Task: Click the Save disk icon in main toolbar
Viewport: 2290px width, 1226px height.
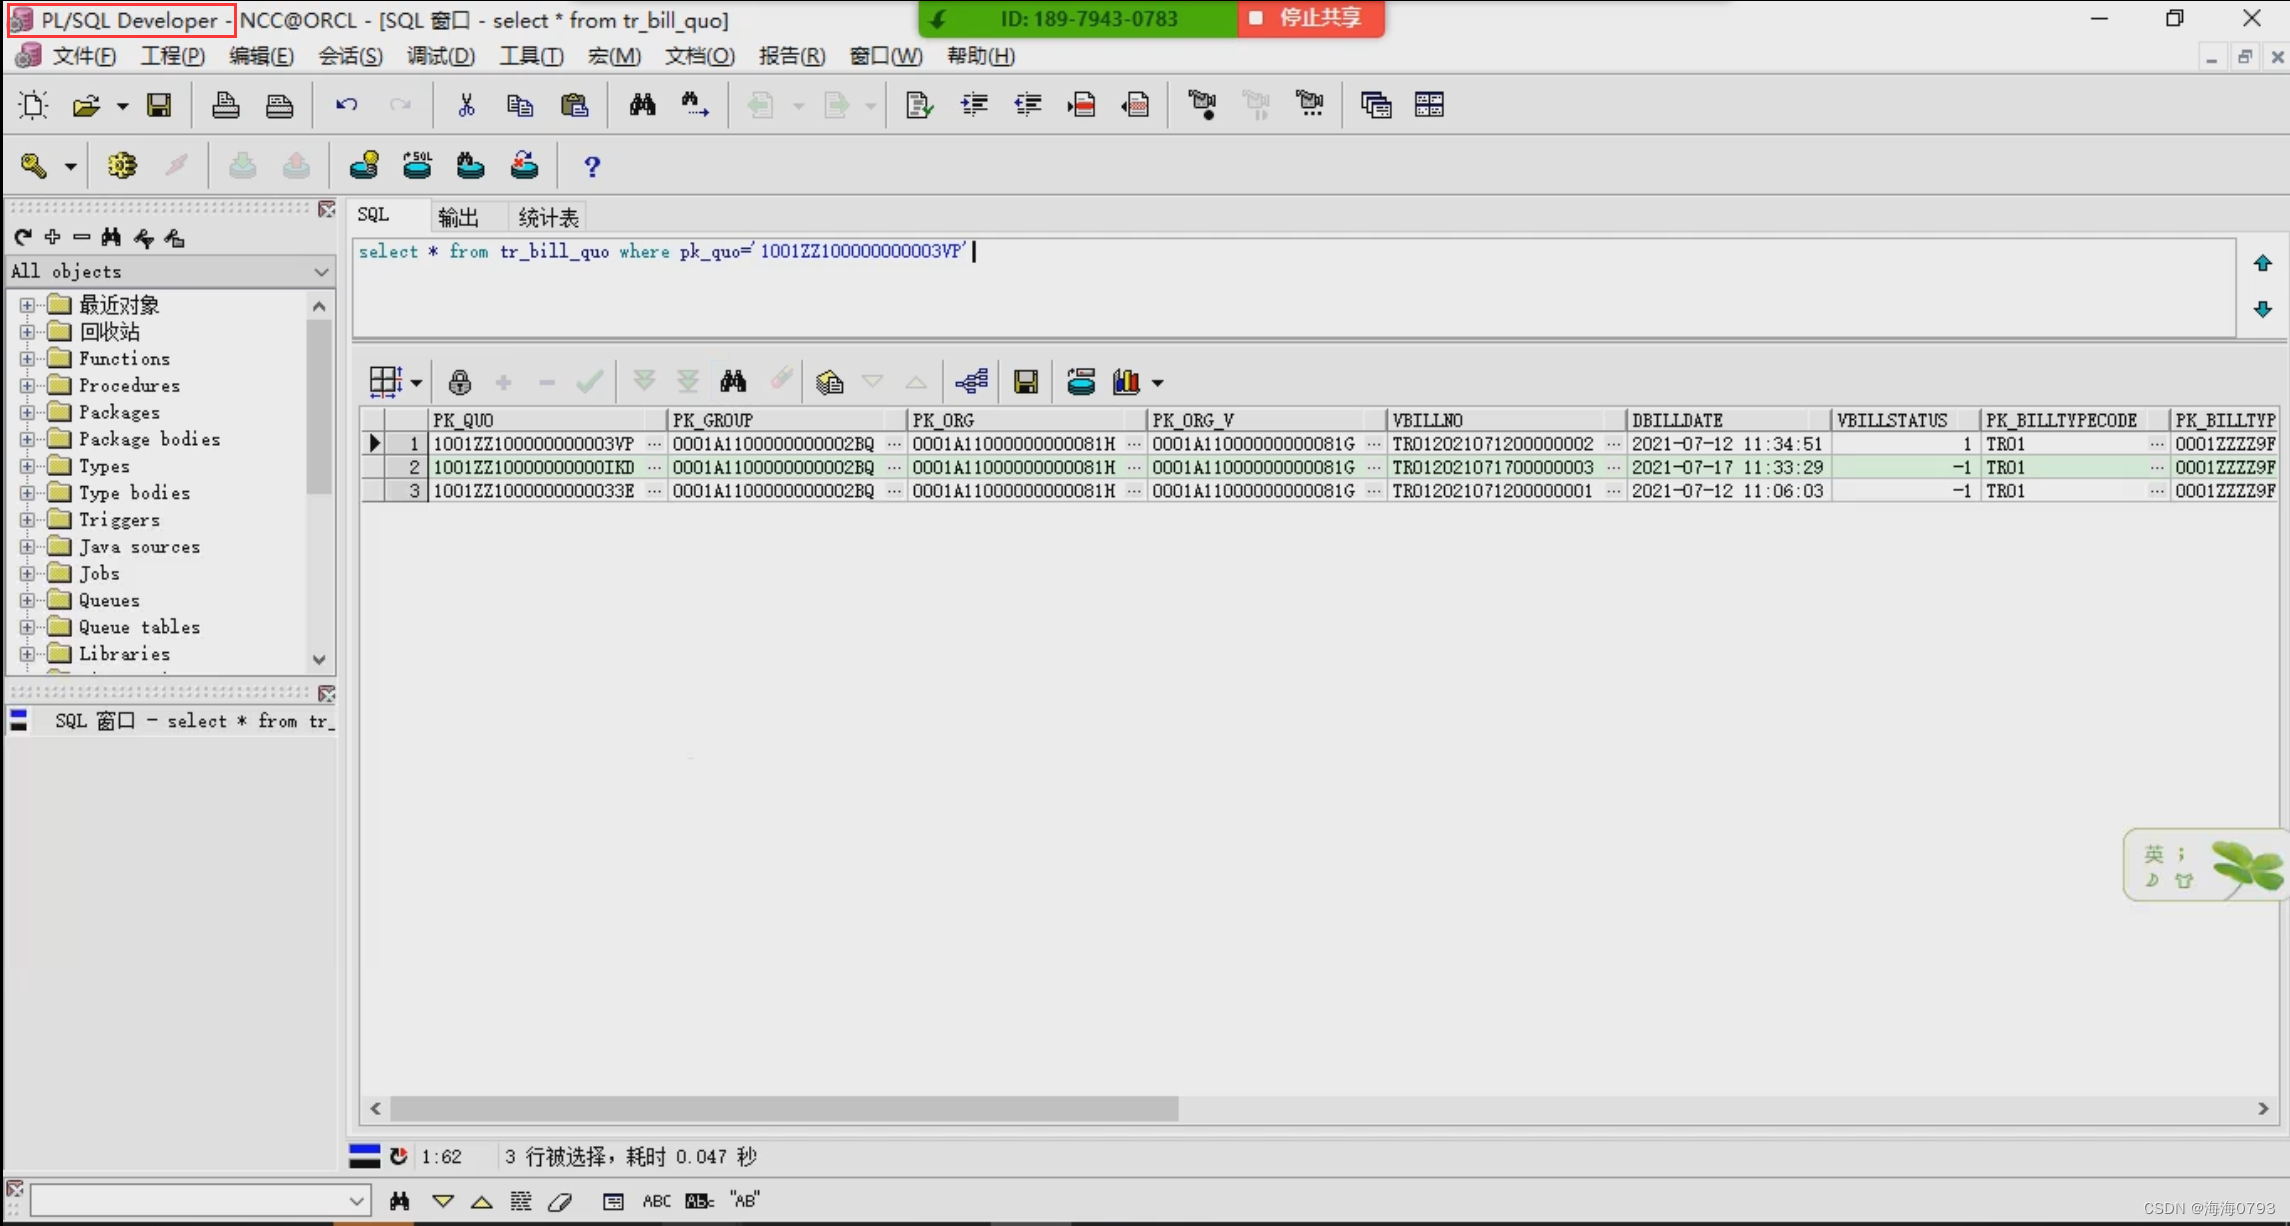Action: pos(159,105)
